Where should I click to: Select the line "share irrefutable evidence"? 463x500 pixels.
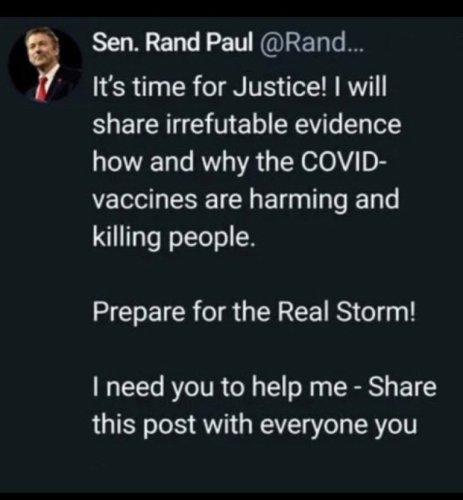pos(247,125)
